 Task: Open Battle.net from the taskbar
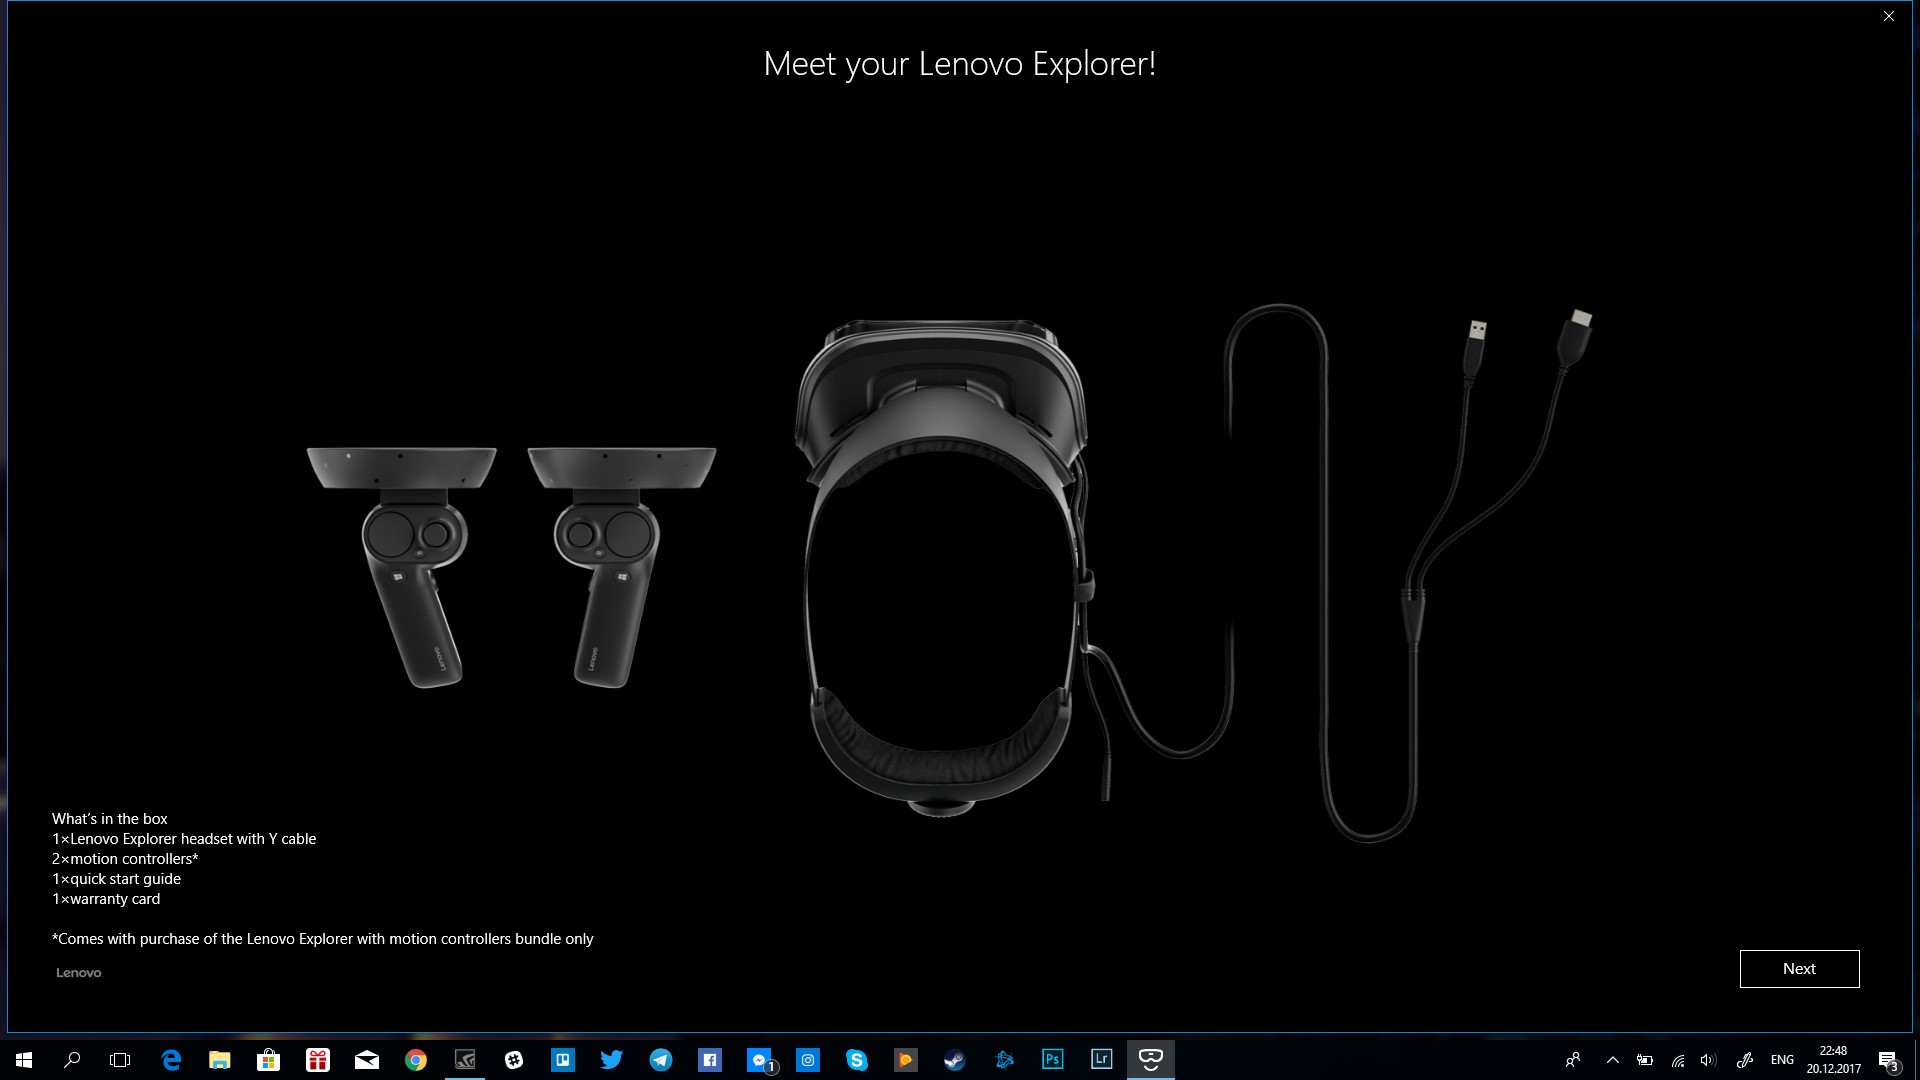pos(1004,1059)
